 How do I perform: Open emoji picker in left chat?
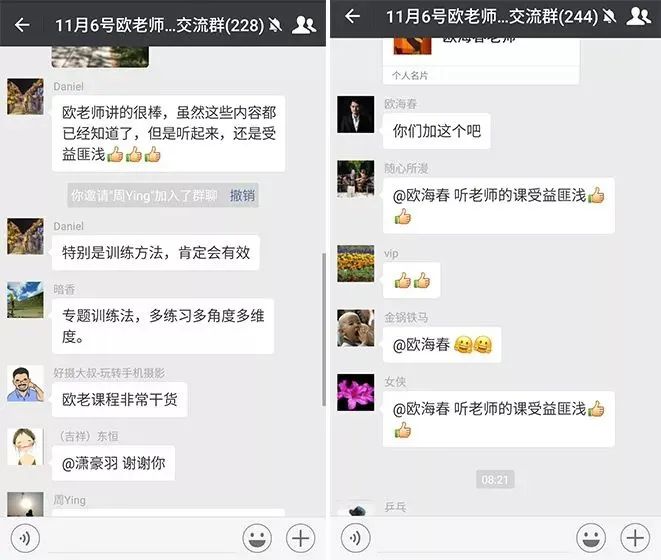(257, 538)
